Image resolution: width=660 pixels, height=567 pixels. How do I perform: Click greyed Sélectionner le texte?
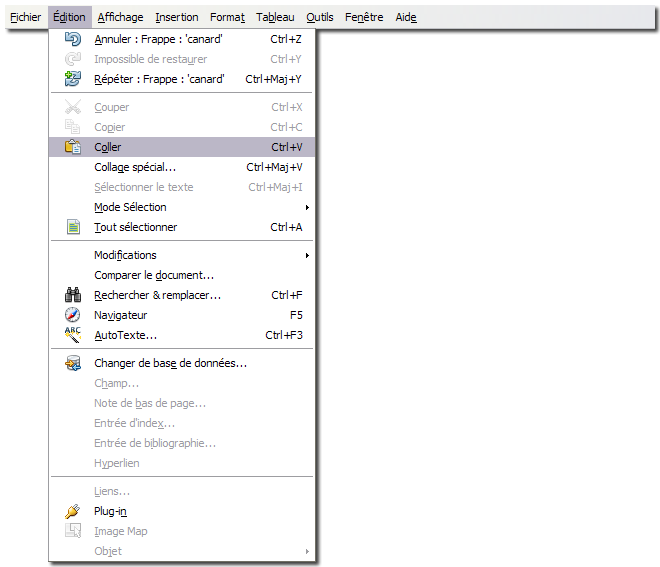click(182, 187)
